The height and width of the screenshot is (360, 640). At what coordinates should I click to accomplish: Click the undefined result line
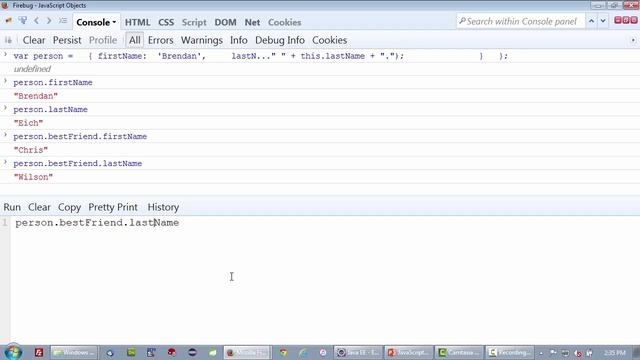click(32, 69)
